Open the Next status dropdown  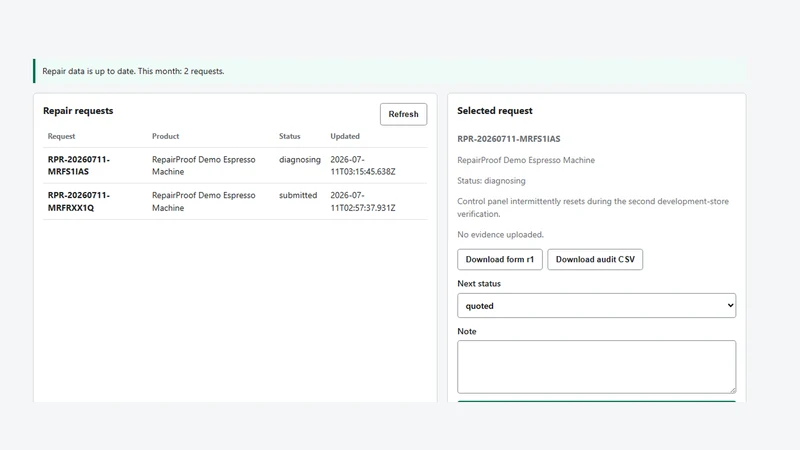click(x=596, y=306)
